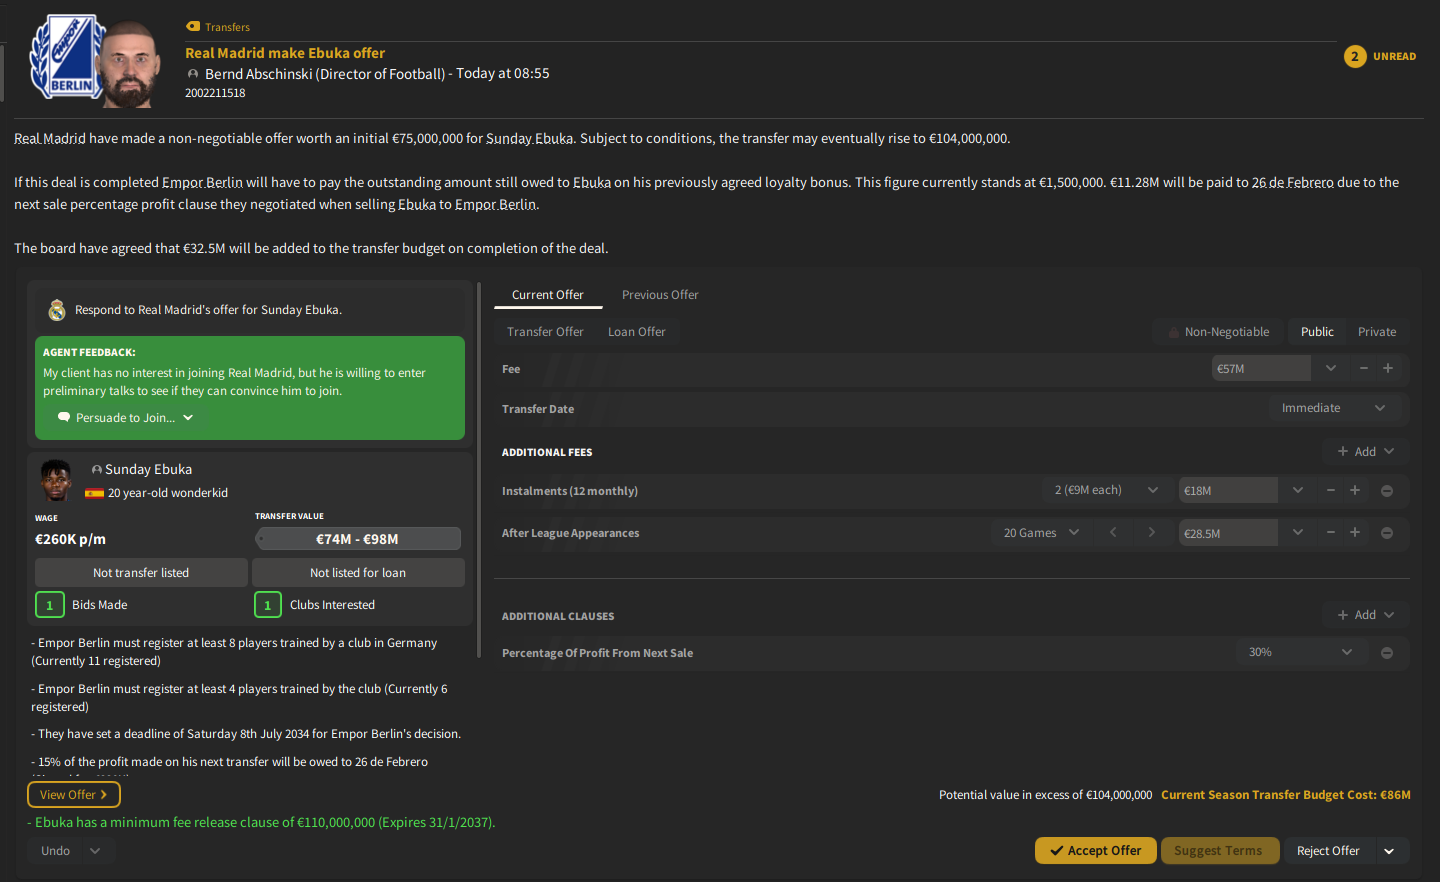Remove Percentage Of Profit From Next Sale clause
This screenshot has width=1440, height=882.
[1387, 653]
